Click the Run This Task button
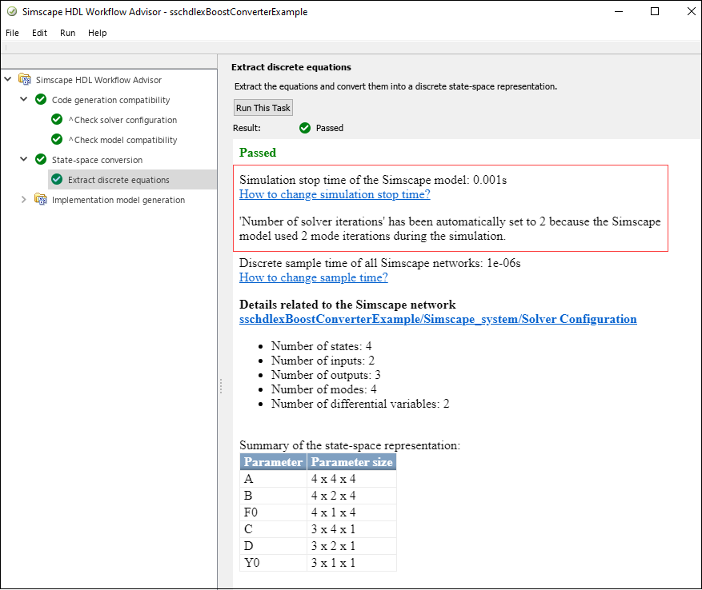This screenshot has height=590, width=702. pos(263,108)
